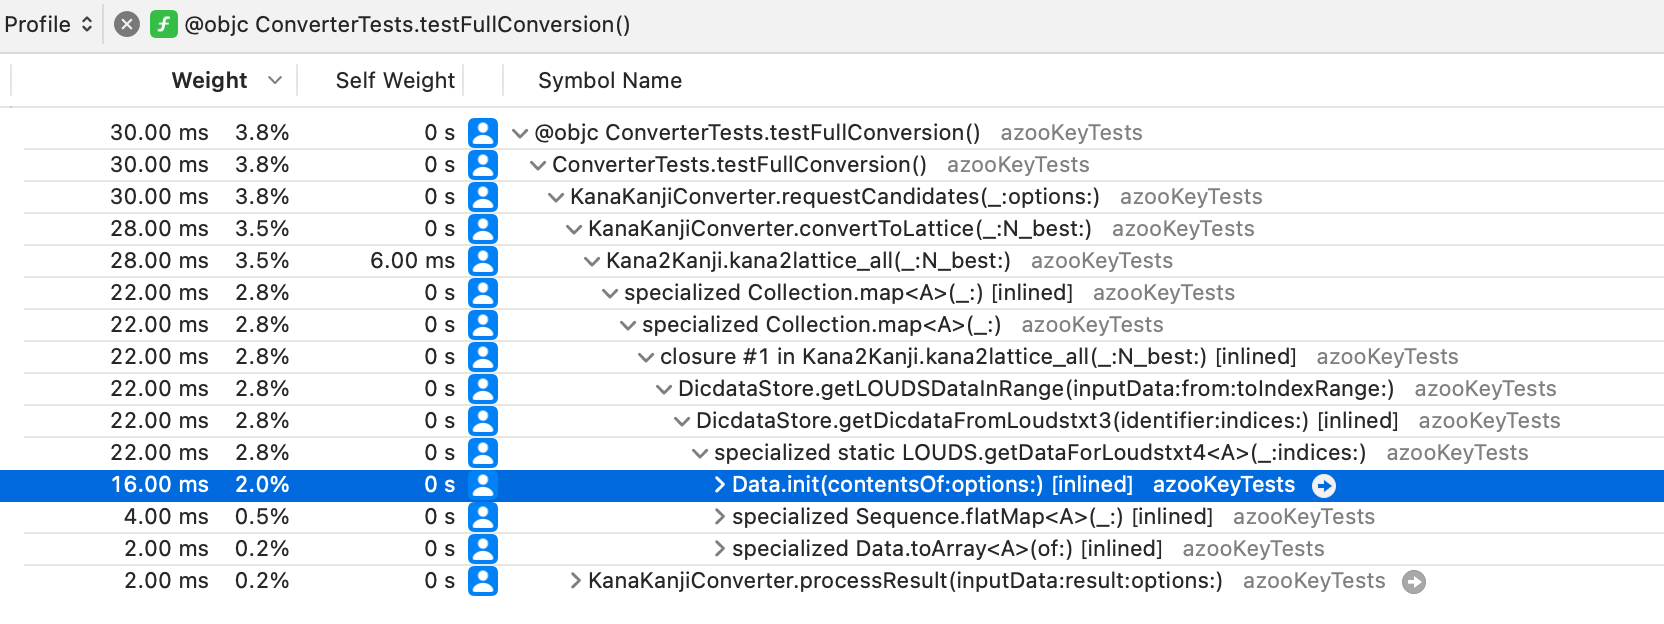Click user icon on DicdataStore.getLOUDSDataInRange row

click(x=483, y=389)
